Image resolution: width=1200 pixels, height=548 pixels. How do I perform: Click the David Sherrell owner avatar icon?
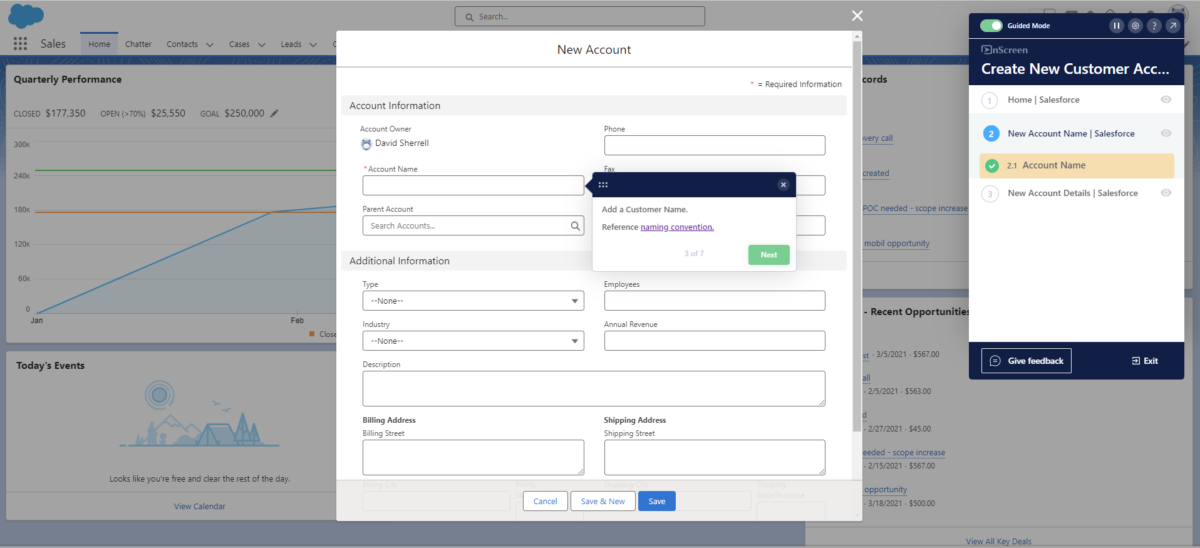[x=366, y=144]
